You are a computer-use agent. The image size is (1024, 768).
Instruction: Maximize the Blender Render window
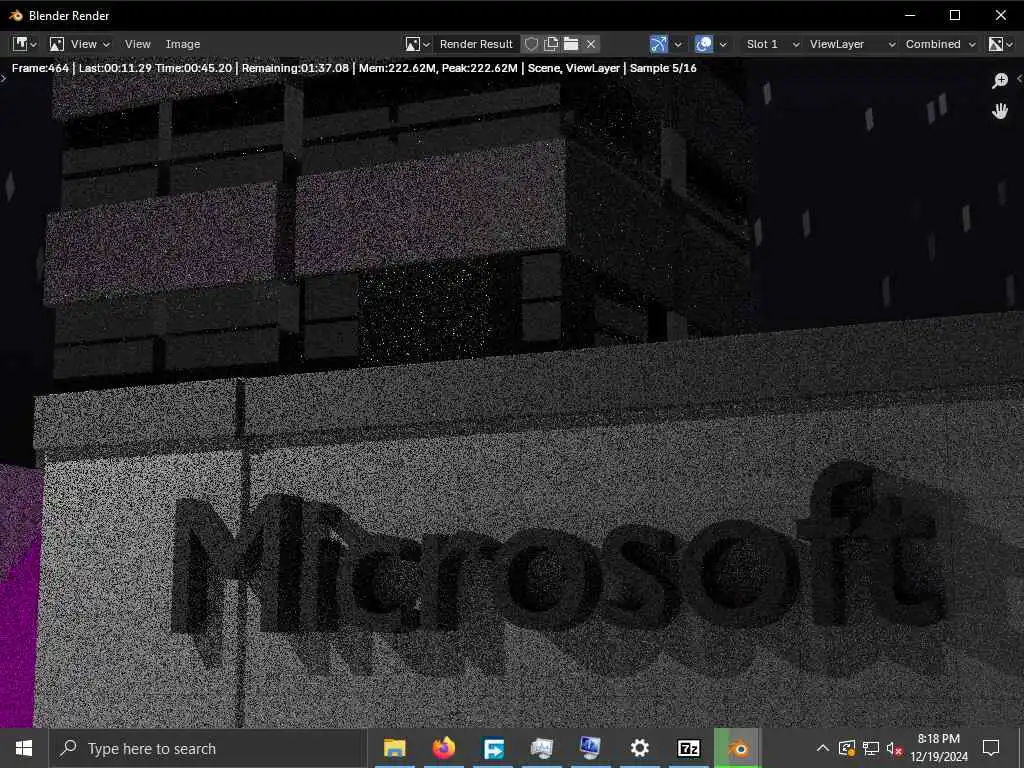point(955,15)
